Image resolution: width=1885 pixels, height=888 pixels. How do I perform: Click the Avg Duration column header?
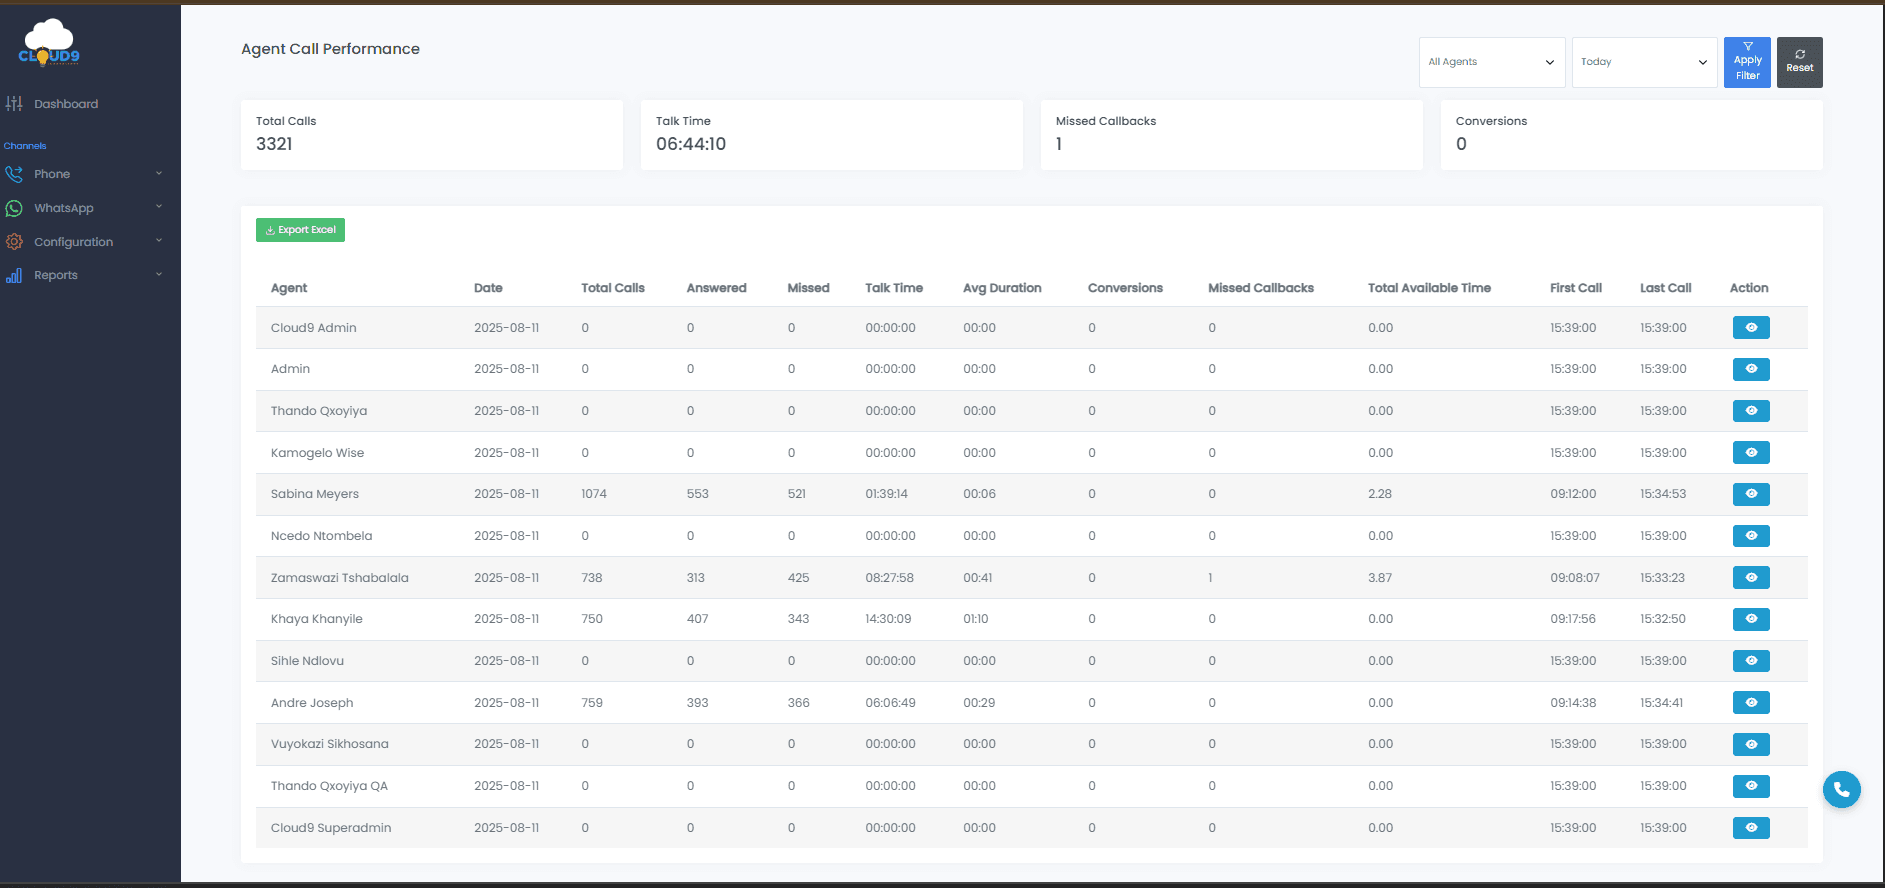[1002, 288]
